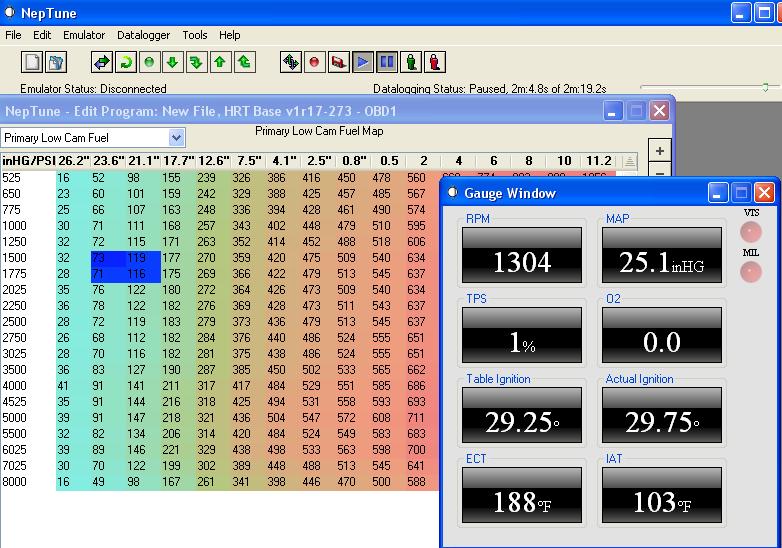Click cell value 711 in 5000 row
782x548 pixels.
pyautogui.click(x=416, y=417)
